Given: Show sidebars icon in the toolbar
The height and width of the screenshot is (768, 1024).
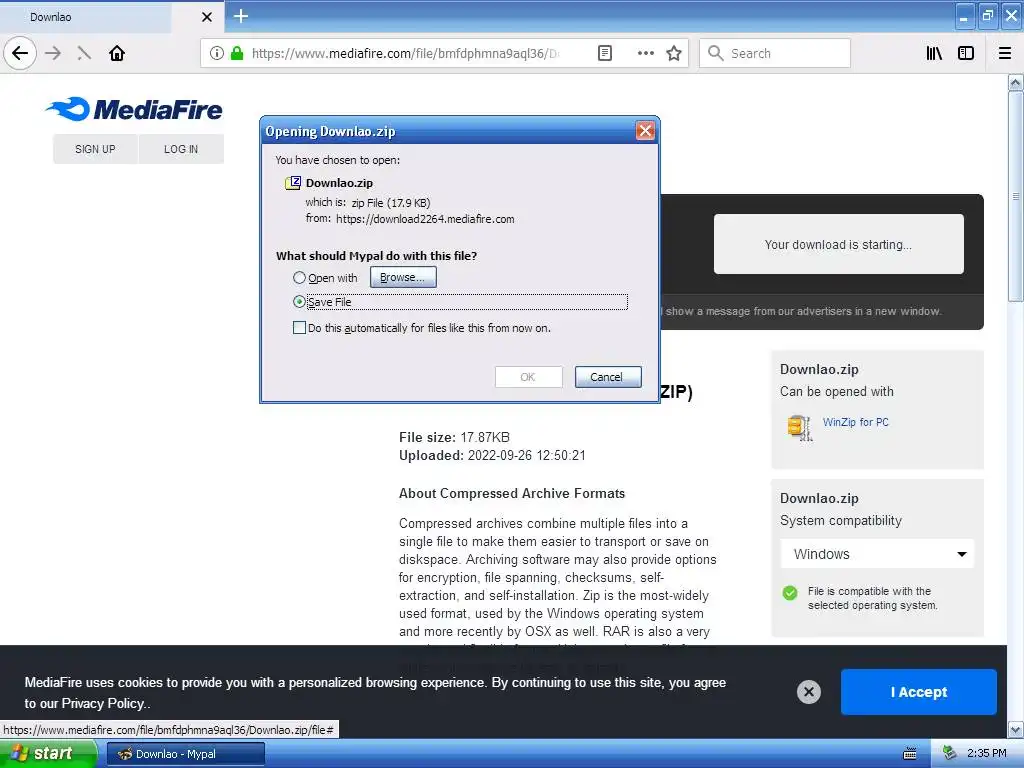Looking at the screenshot, I should coord(966,53).
